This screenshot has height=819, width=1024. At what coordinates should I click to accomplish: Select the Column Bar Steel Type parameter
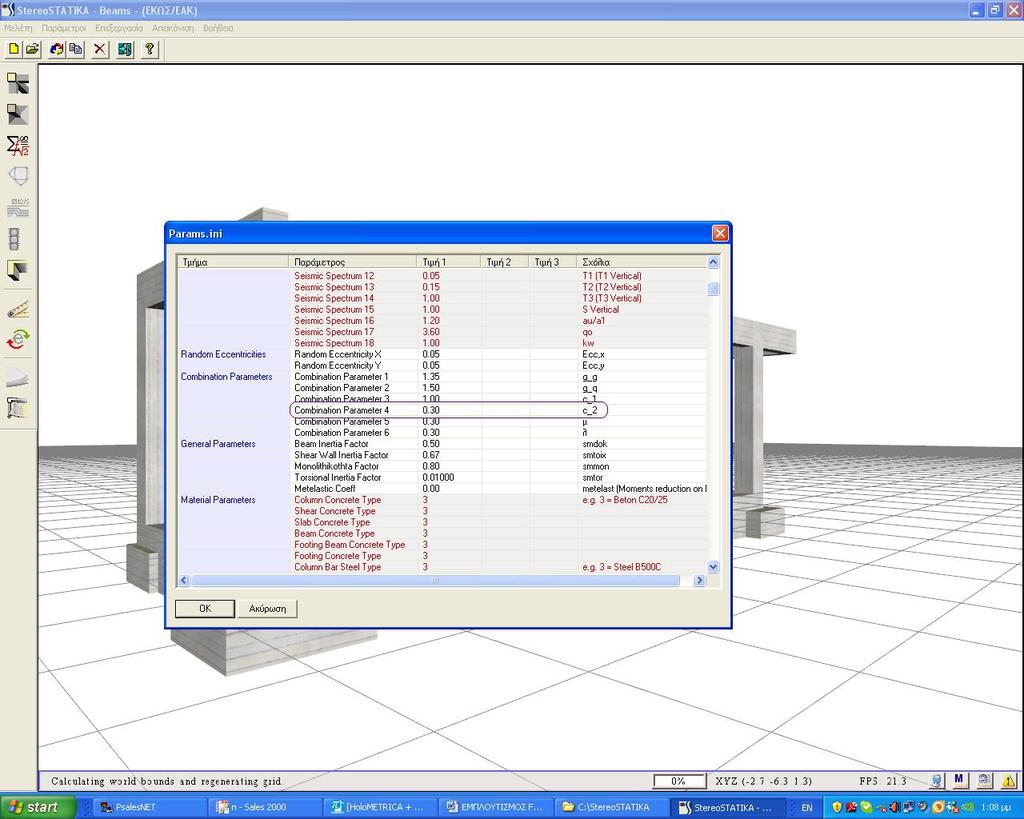(x=338, y=567)
